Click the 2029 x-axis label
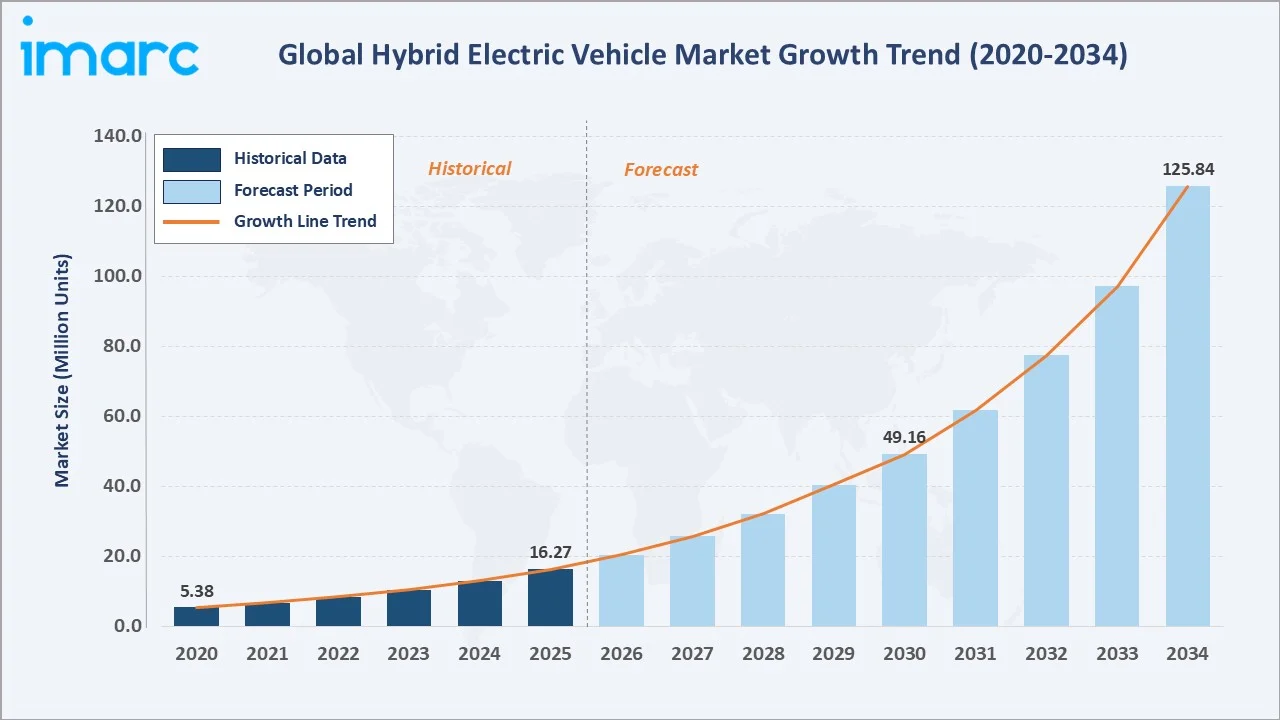The height and width of the screenshot is (720, 1280). pos(834,654)
